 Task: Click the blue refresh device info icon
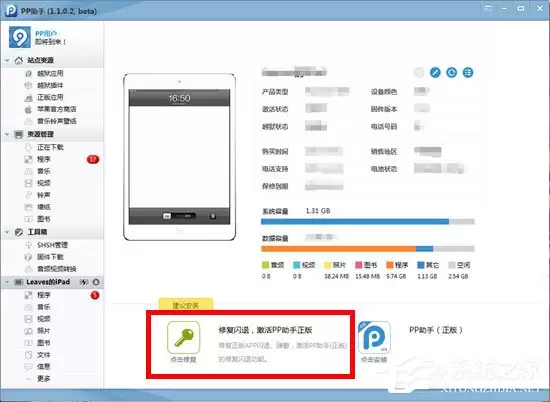(x=451, y=73)
